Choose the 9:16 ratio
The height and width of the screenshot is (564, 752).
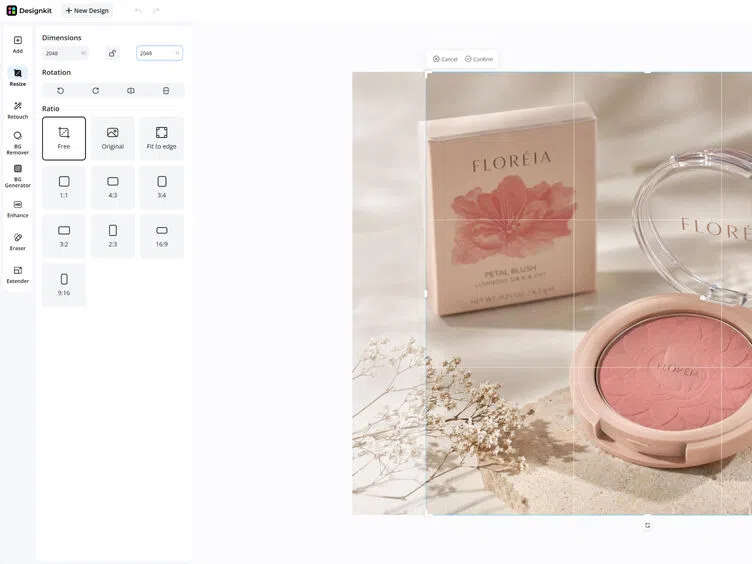(64, 285)
